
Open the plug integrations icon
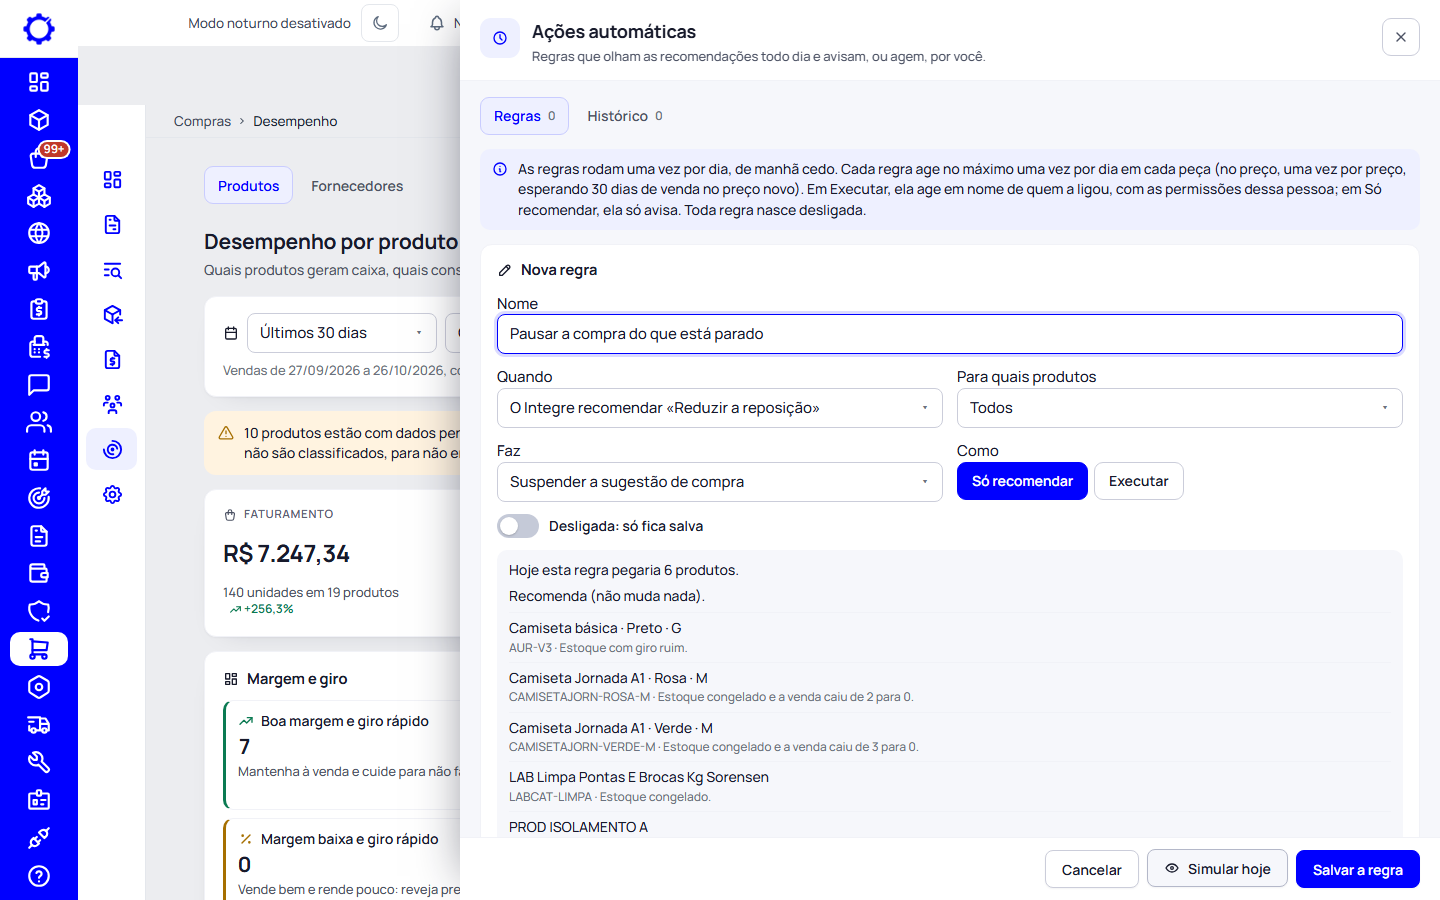pyautogui.click(x=39, y=838)
